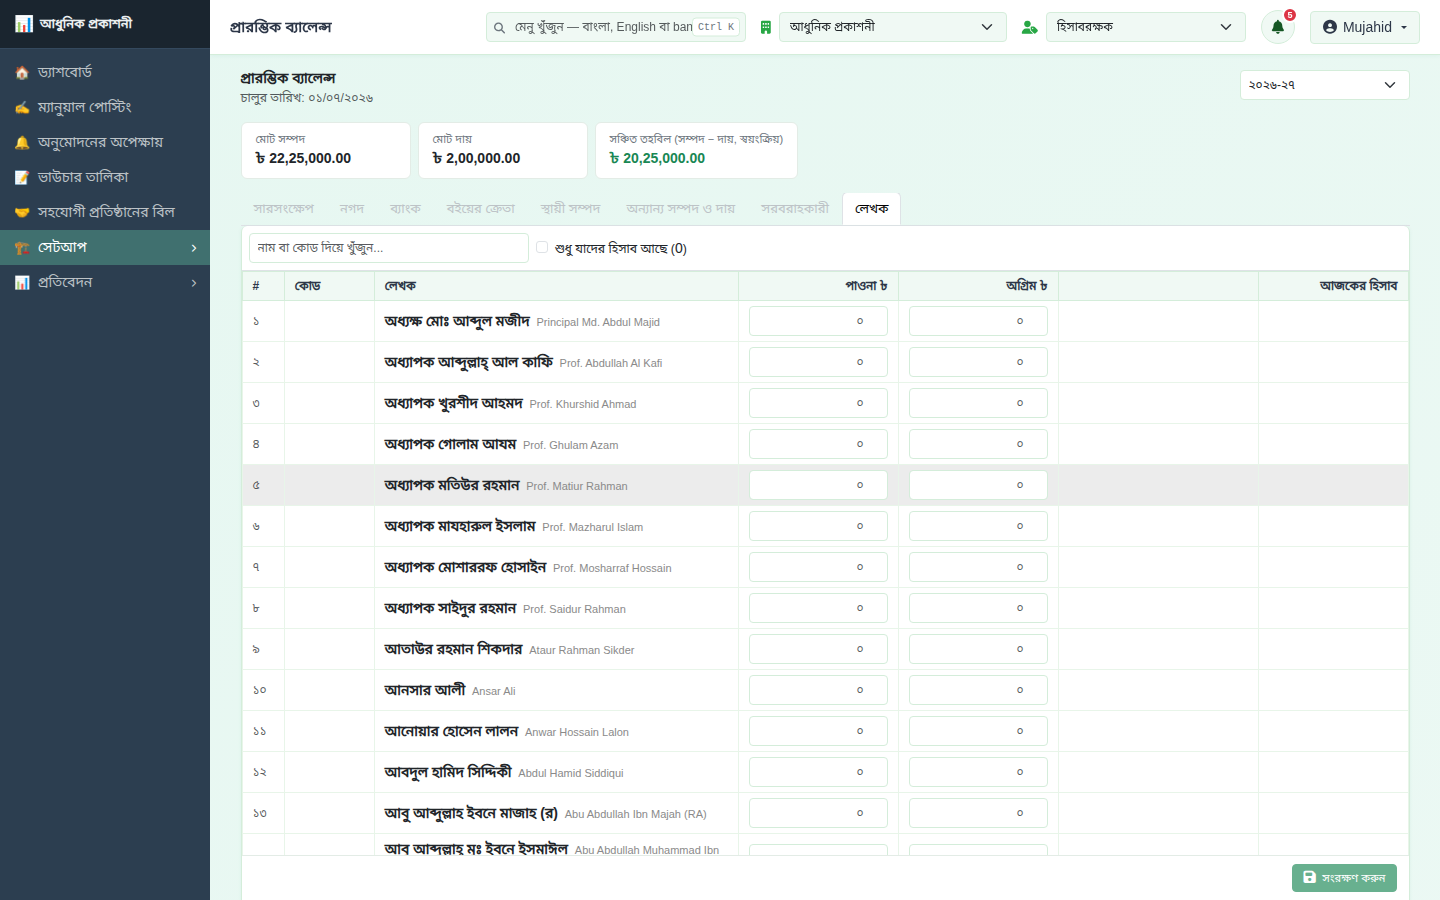The height and width of the screenshot is (900, 1440).
Task: Click the ম্যানুয়াল পোস্টিং writing icon
Action: coord(22,108)
